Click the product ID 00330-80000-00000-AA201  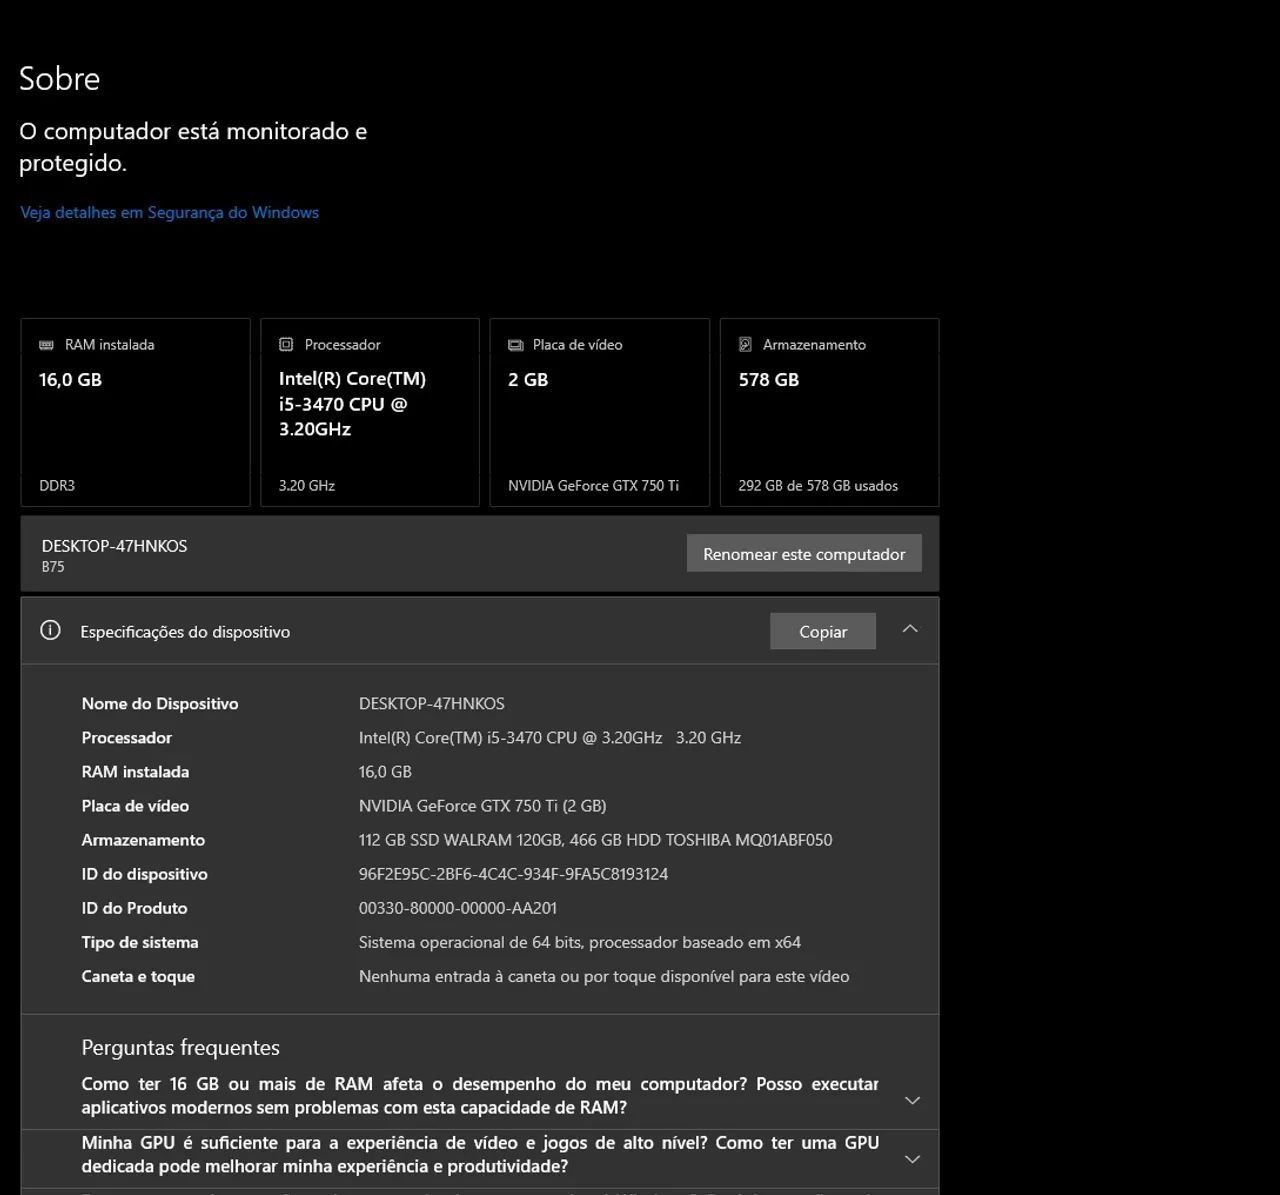458,908
